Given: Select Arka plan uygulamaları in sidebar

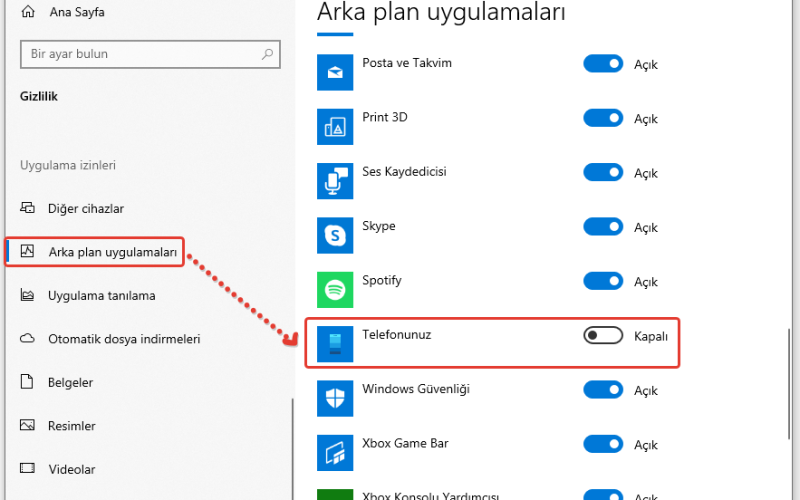Looking at the screenshot, I should [113, 252].
